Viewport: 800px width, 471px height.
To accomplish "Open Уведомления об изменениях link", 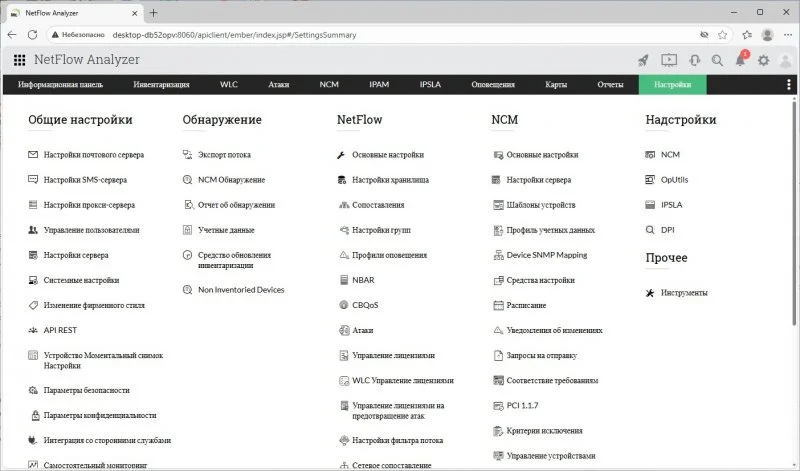I will 555,331.
